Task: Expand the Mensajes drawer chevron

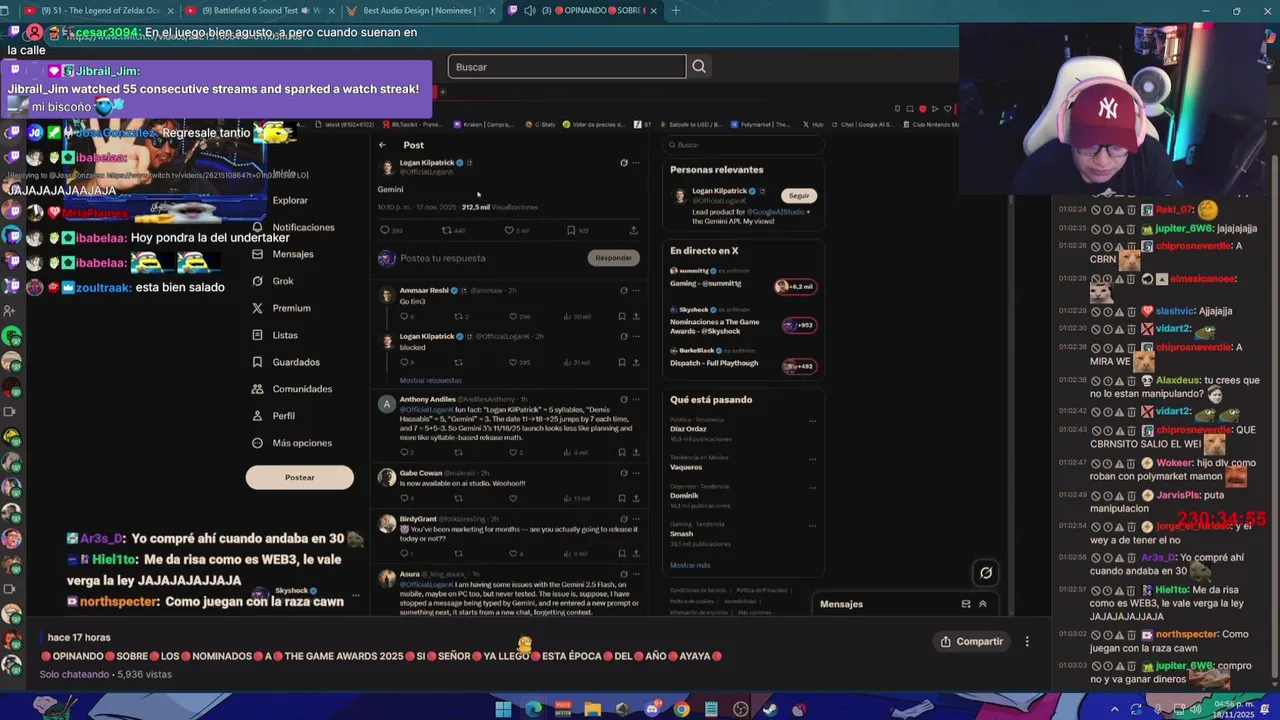Action: click(983, 604)
